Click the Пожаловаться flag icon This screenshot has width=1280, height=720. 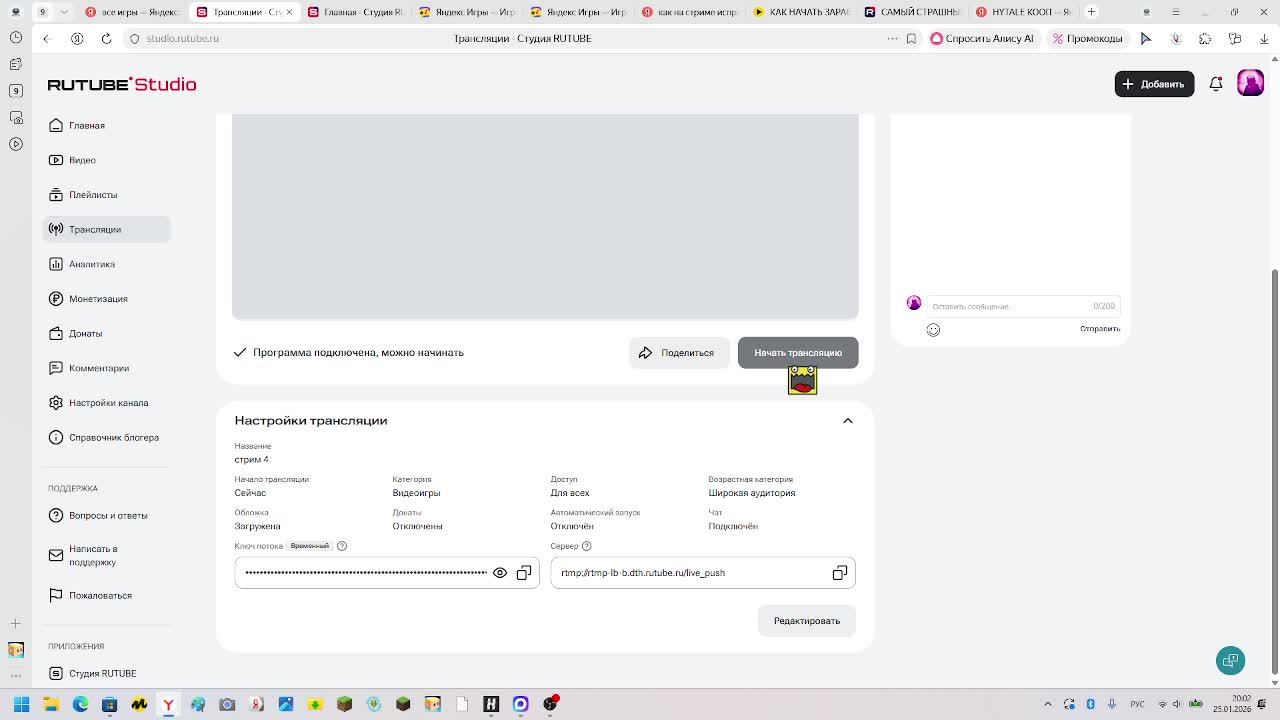[56, 595]
